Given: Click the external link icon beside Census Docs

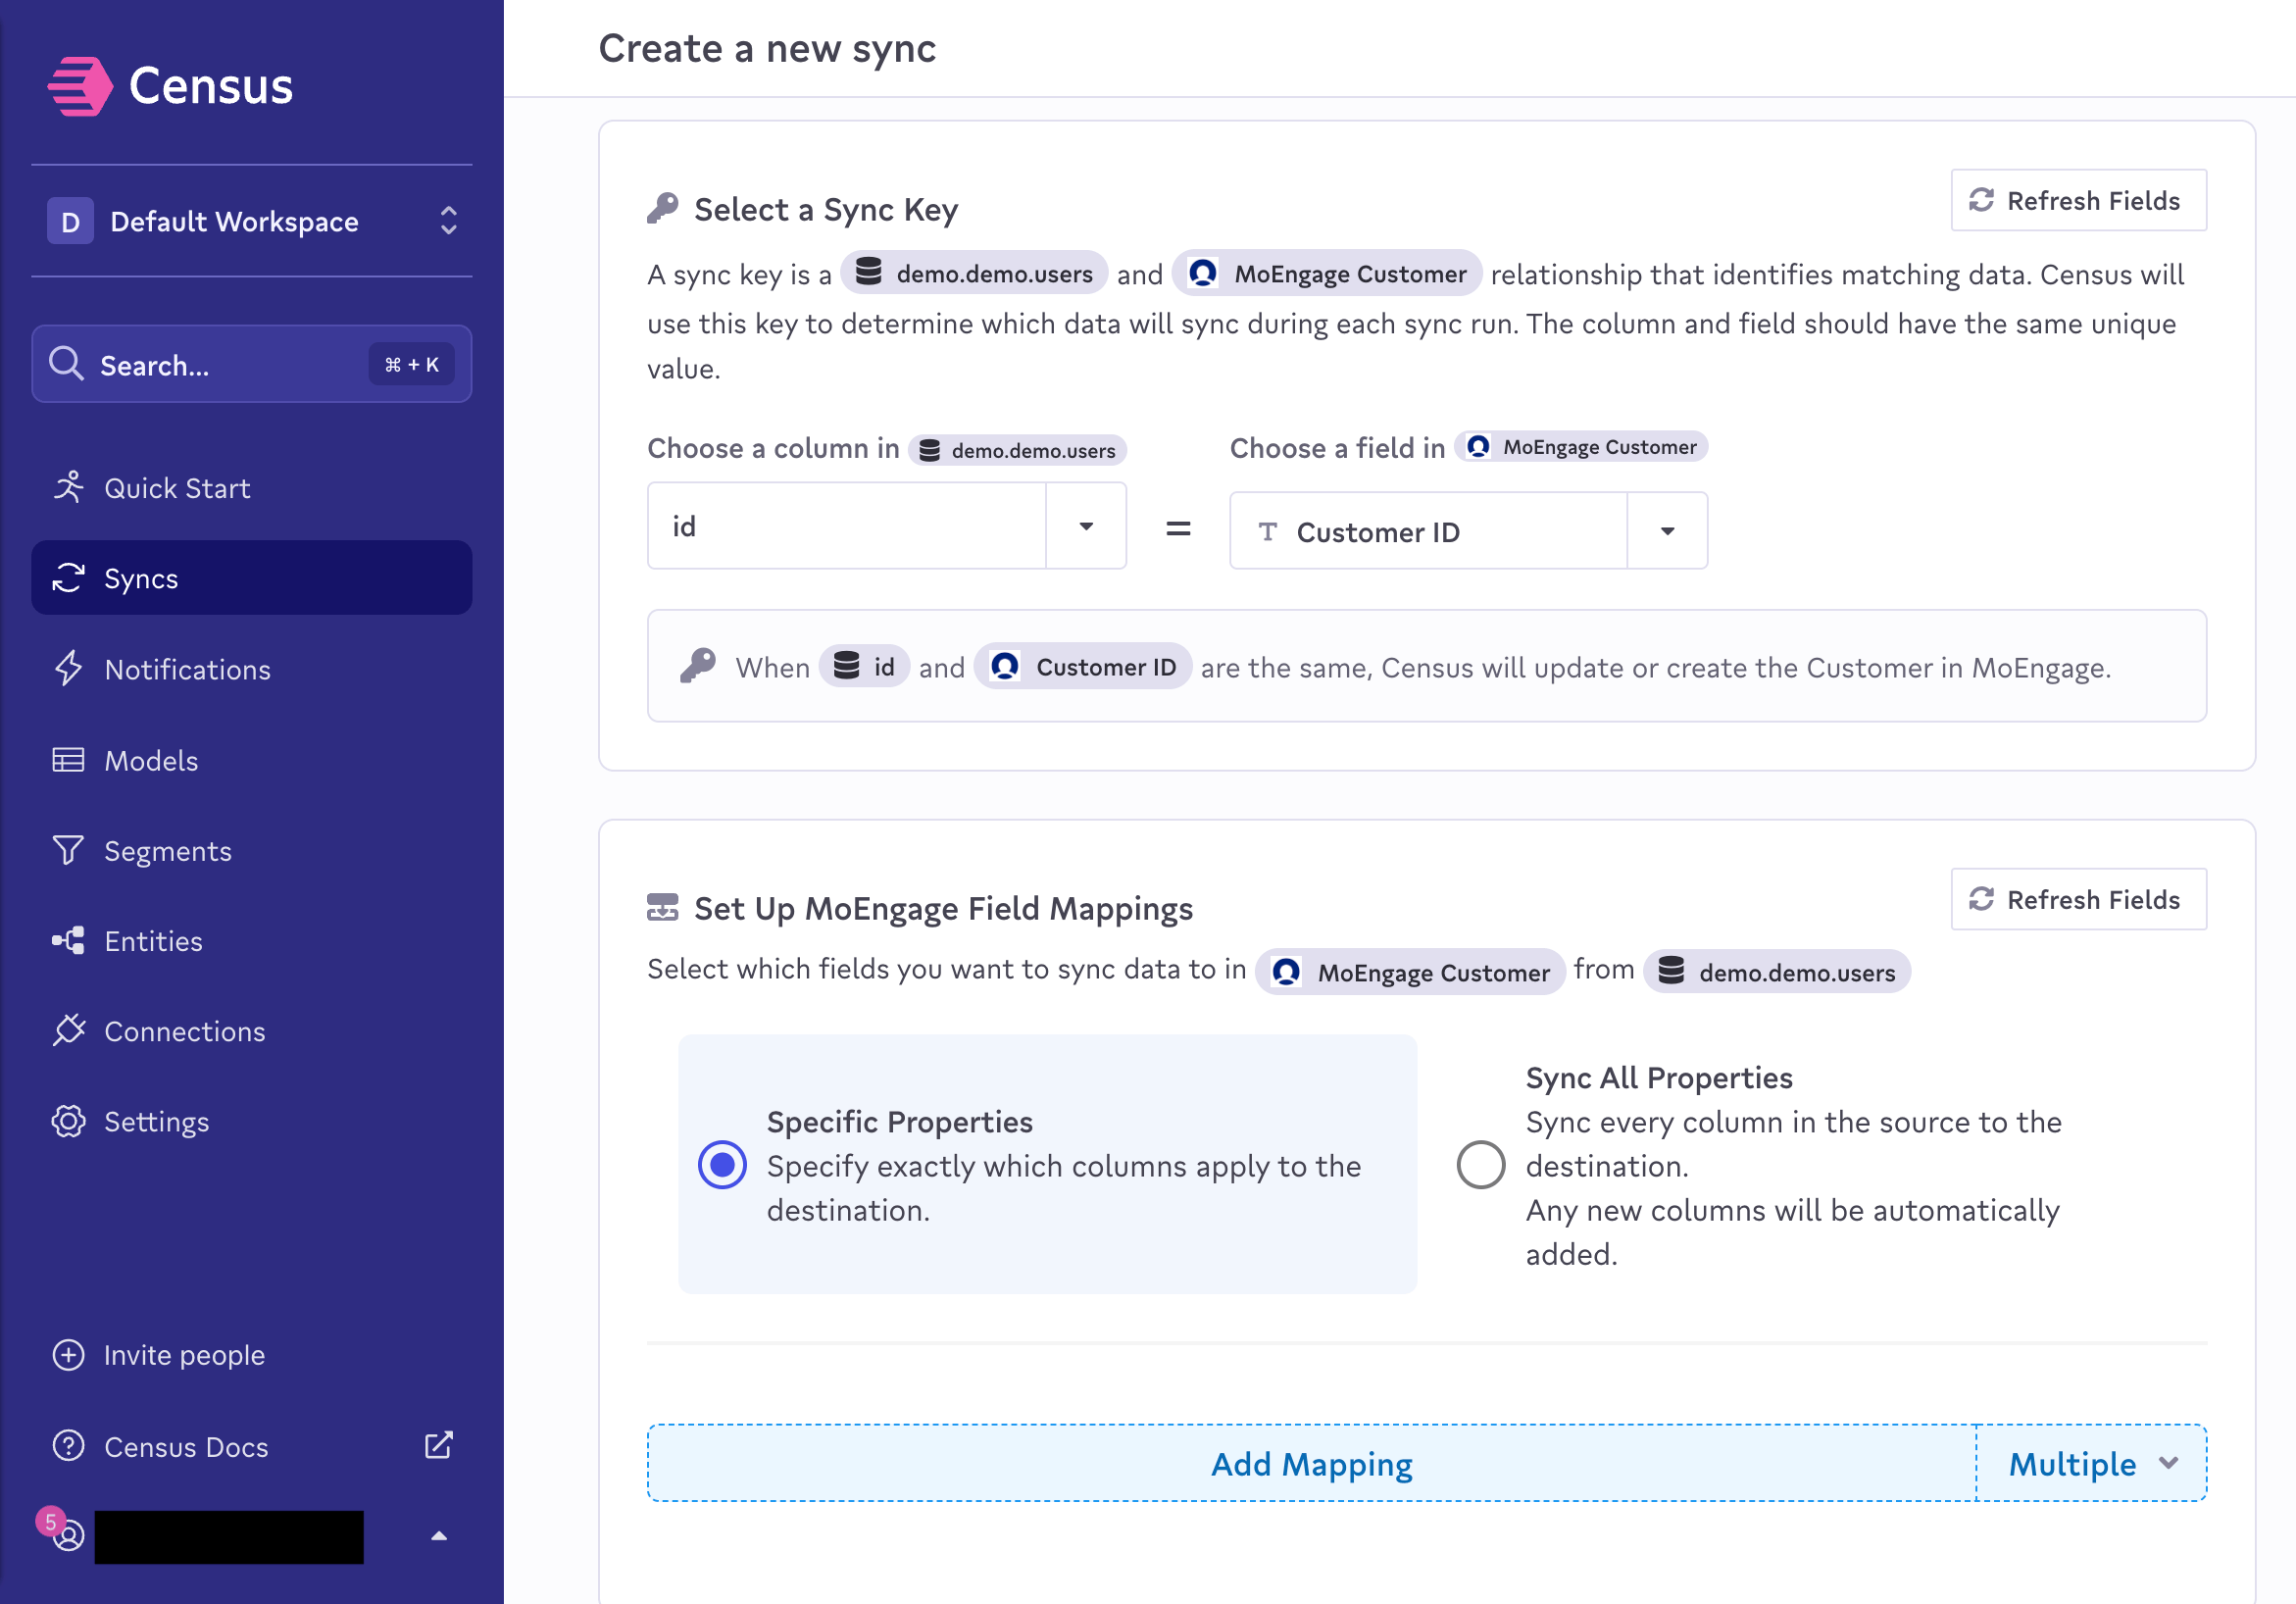Looking at the screenshot, I should click(438, 1445).
